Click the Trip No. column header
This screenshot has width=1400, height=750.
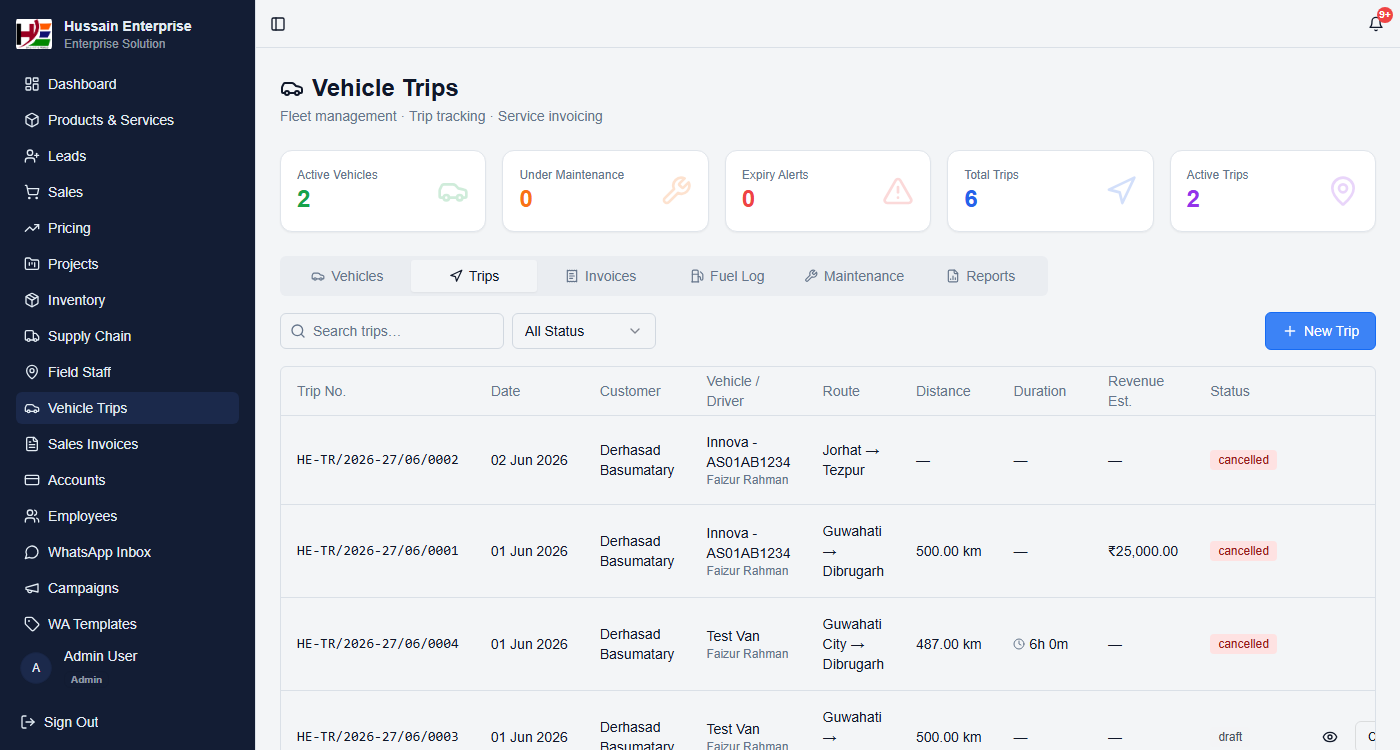pos(322,391)
